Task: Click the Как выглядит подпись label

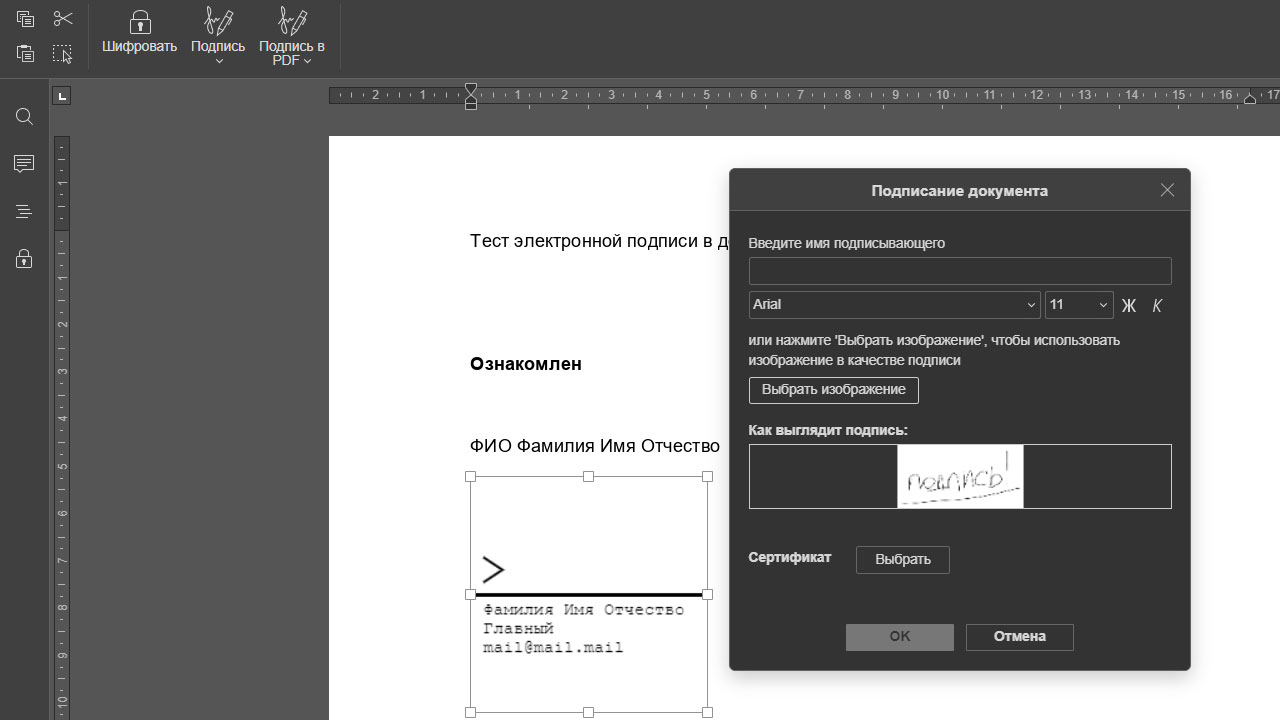Action: pyautogui.click(x=828, y=431)
